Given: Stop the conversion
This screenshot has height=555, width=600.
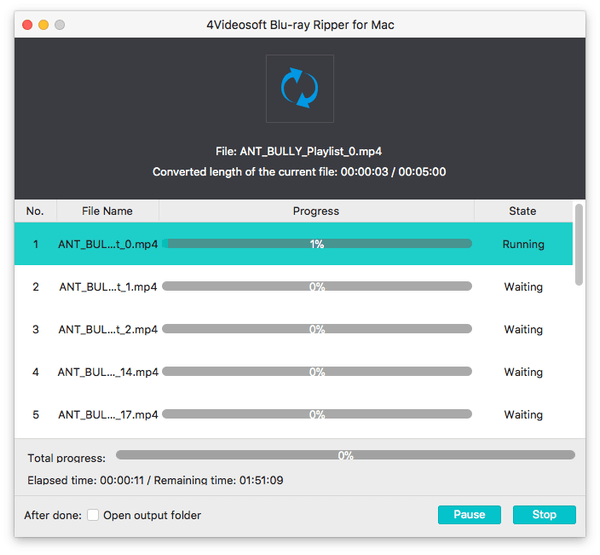Looking at the screenshot, I should (544, 514).
